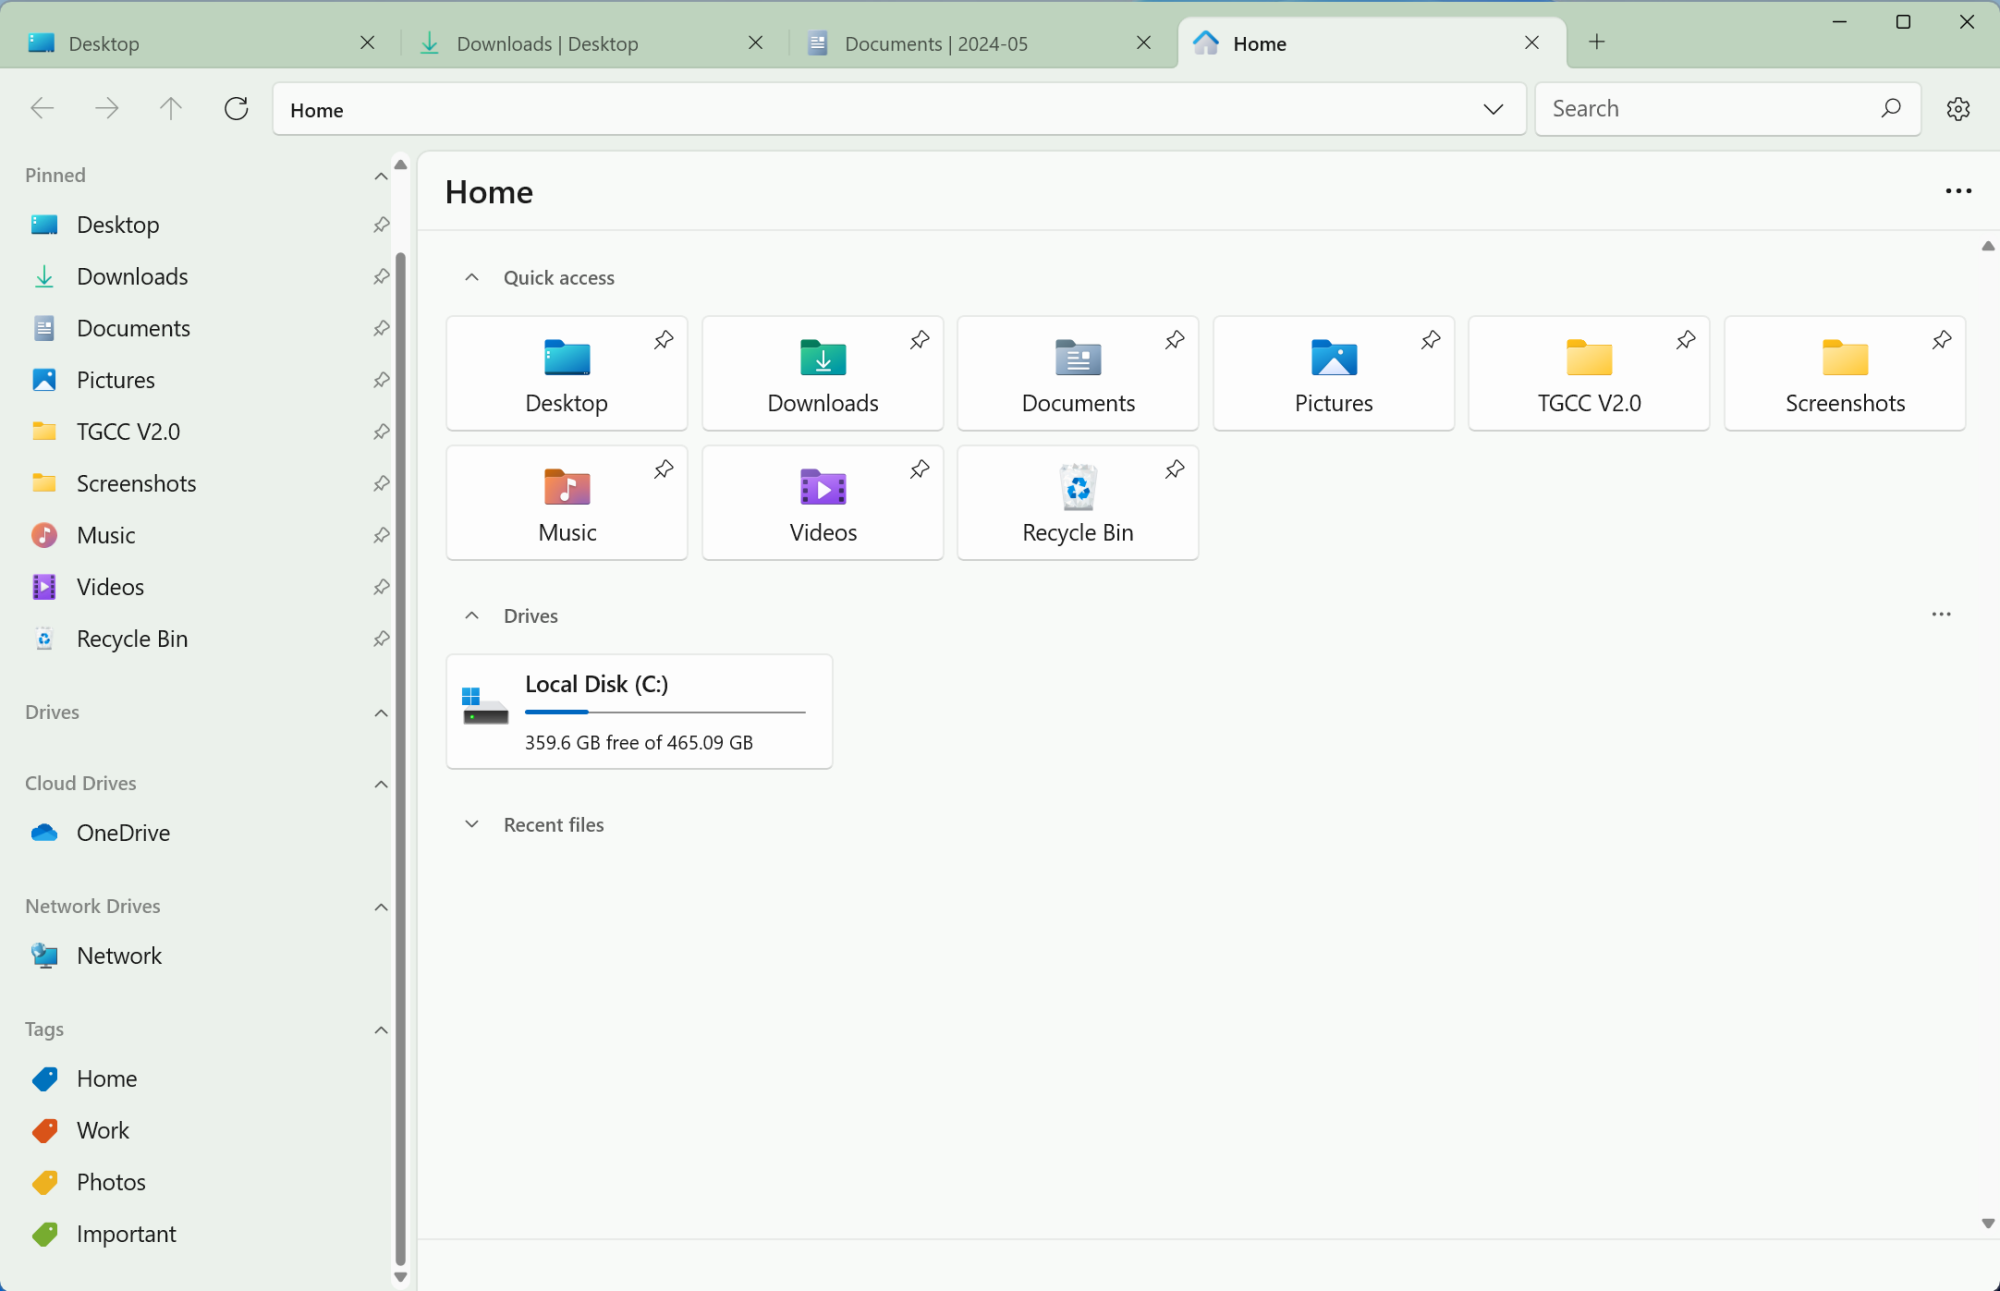Expand the Recent files section
Viewport: 2000px width, 1291px height.
click(472, 824)
